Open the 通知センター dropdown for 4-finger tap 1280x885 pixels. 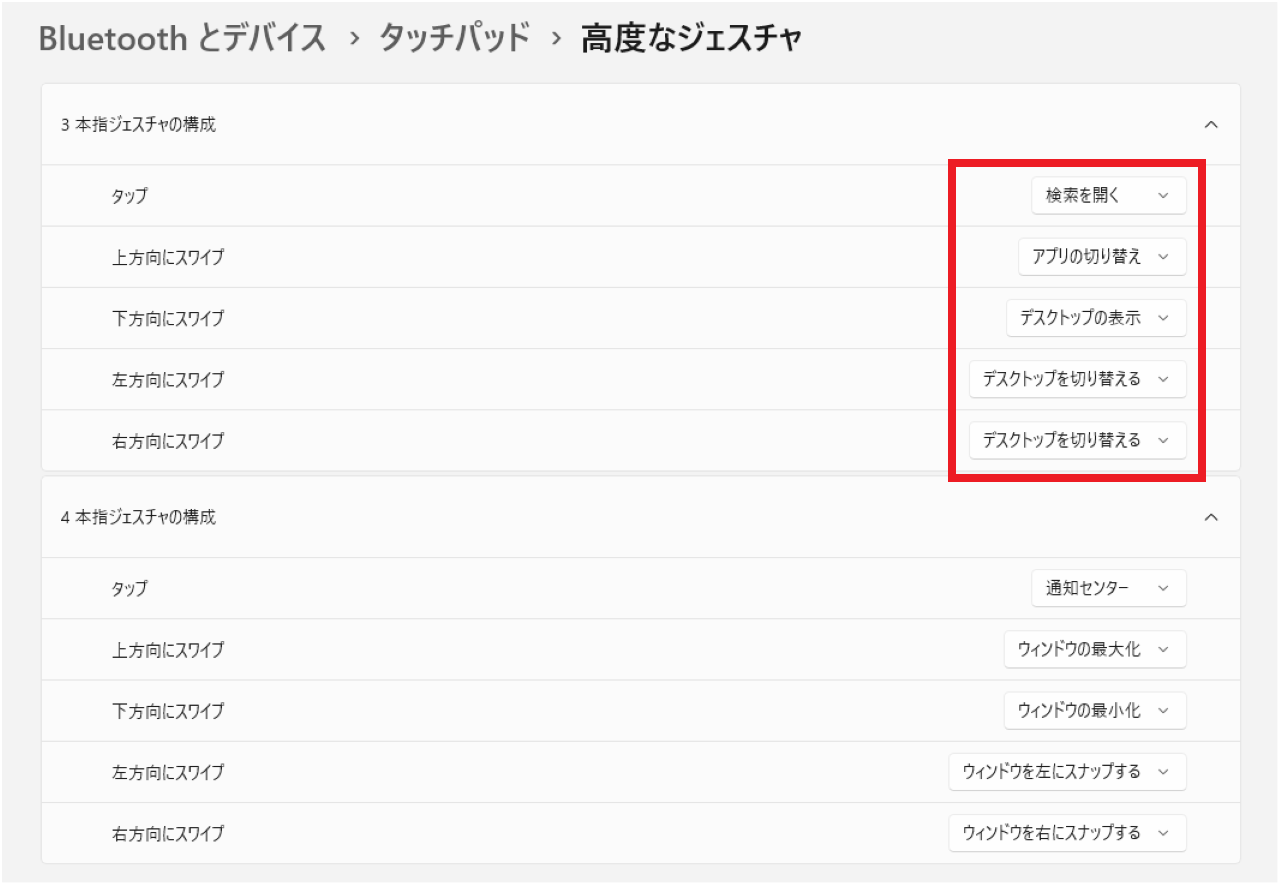pyautogui.click(x=1108, y=589)
